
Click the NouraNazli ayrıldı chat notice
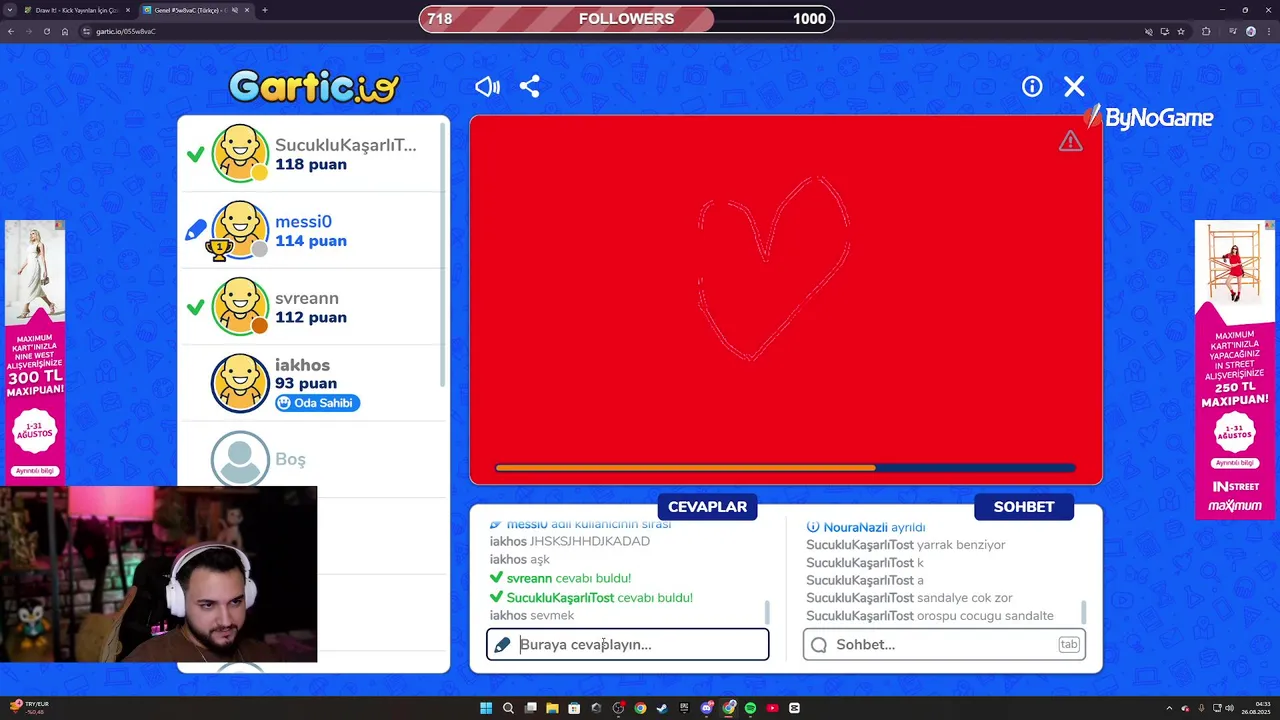[866, 527]
